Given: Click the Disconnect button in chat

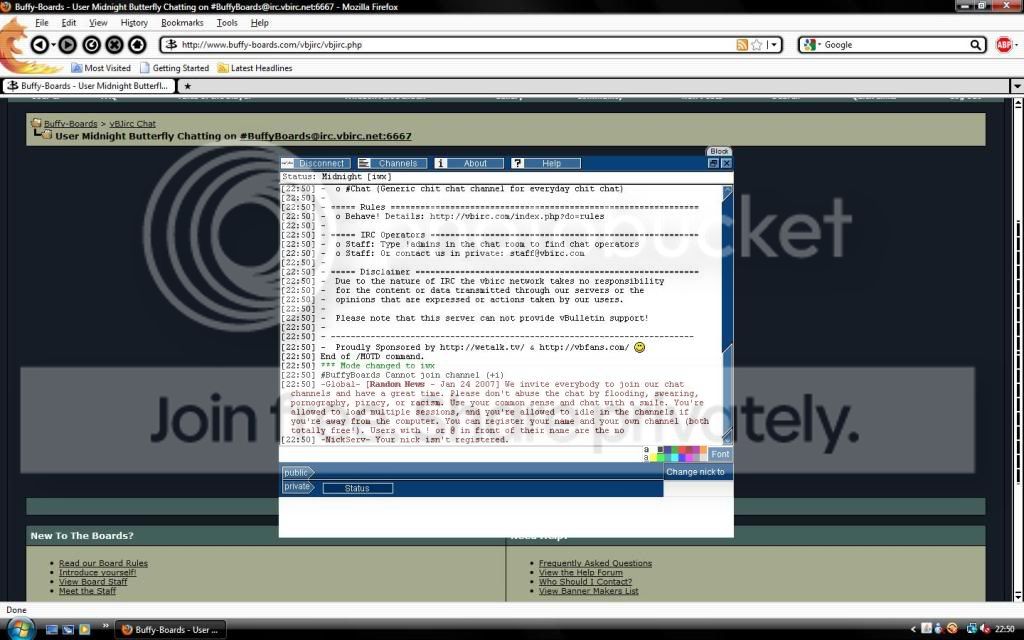Looking at the screenshot, I should (316, 163).
